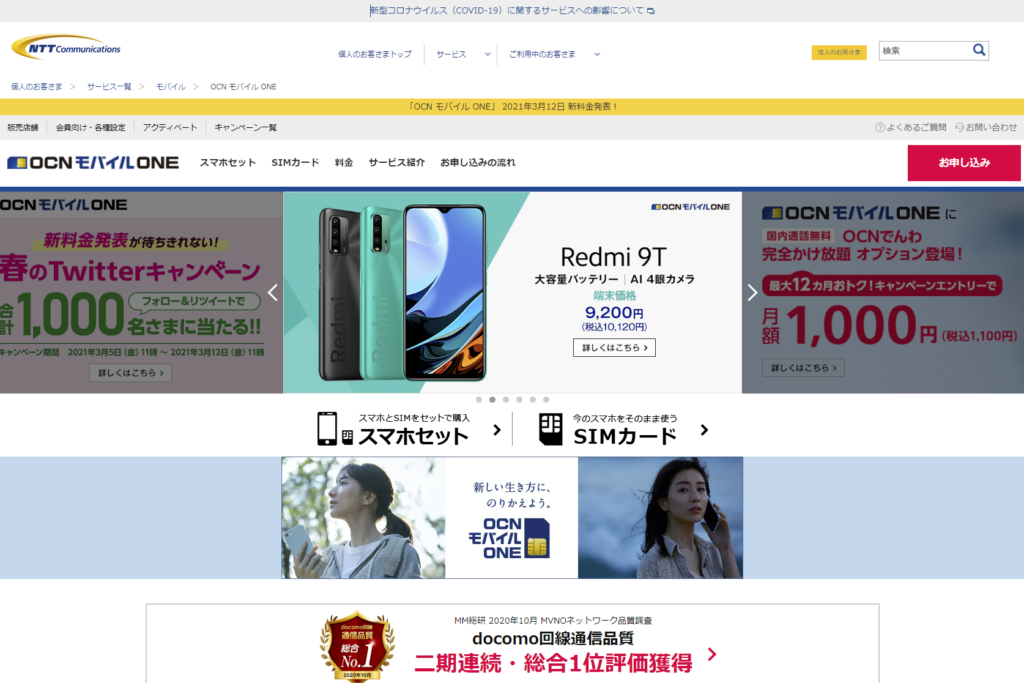Click the docomo回線通信品質 heading
The image size is (1024, 683).
pyautogui.click(x=552, y=638)
